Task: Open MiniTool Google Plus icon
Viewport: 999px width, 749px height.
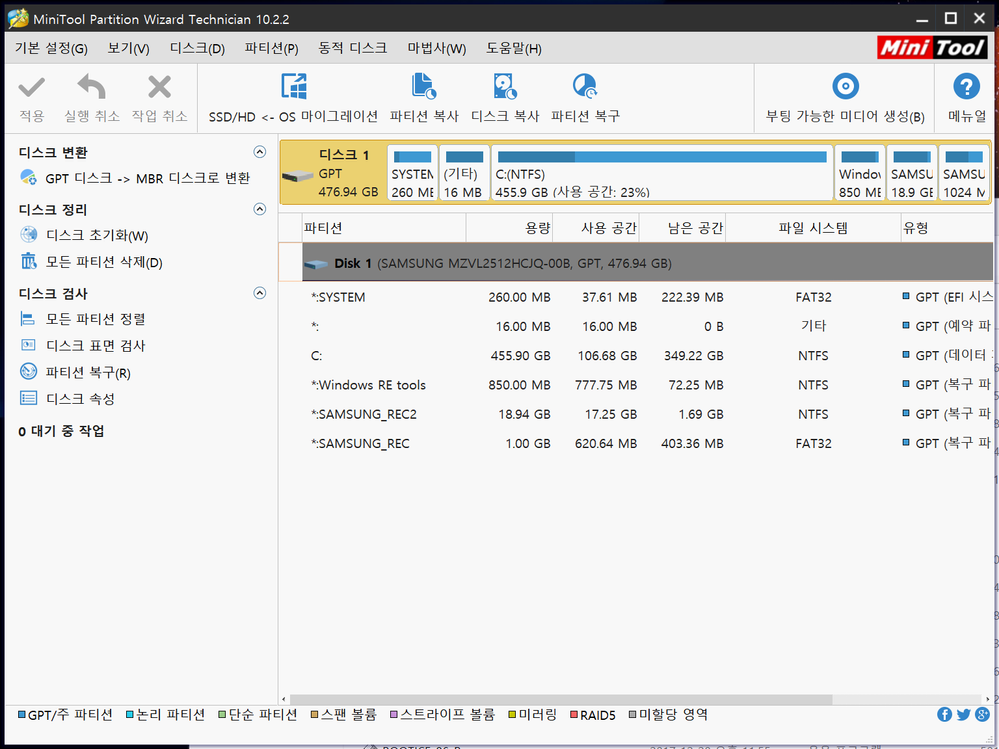Action: pyautogui.click(x=982, y=715)
